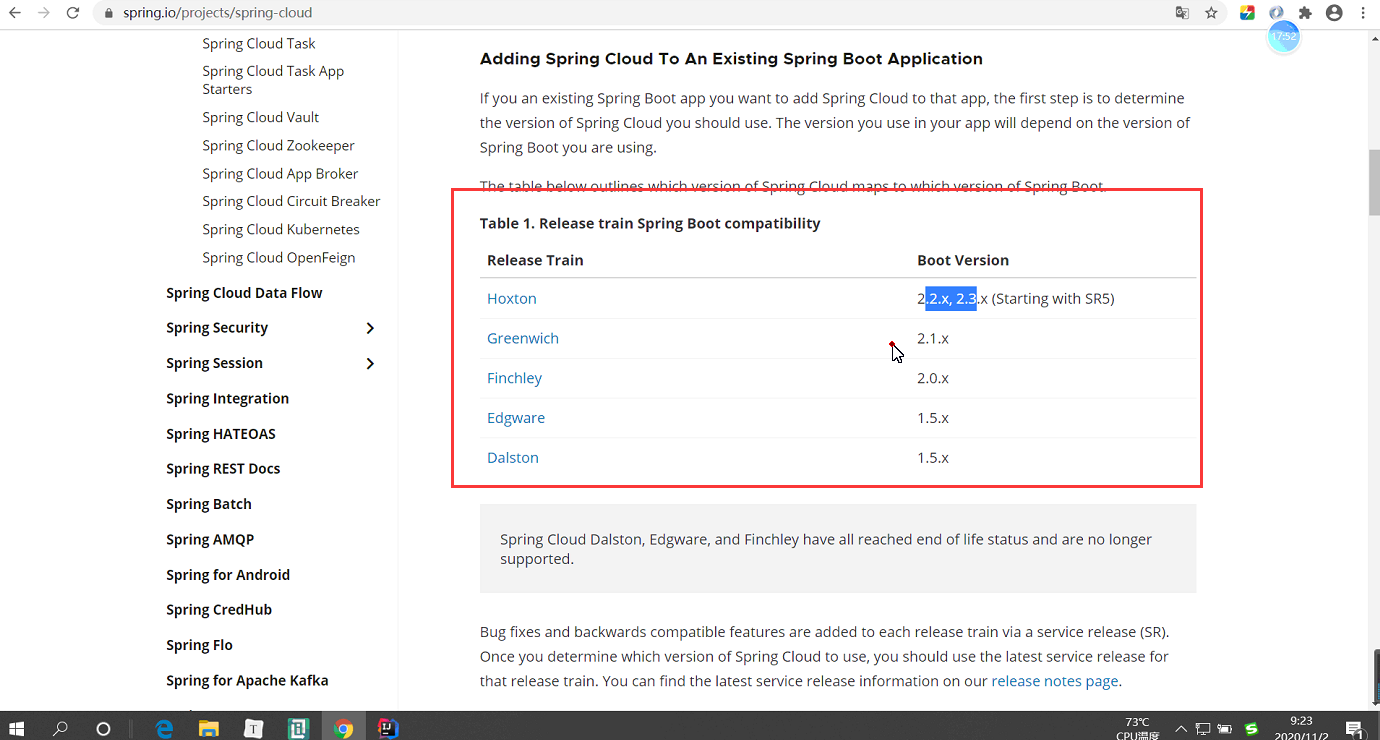Screen dimensions: 1380x740
Task: Select Spring for Android project
Action: [228, 575]
